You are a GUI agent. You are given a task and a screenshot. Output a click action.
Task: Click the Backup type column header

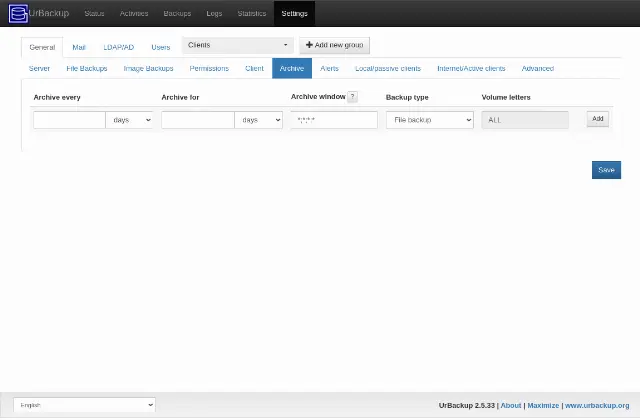coord(407,97)
